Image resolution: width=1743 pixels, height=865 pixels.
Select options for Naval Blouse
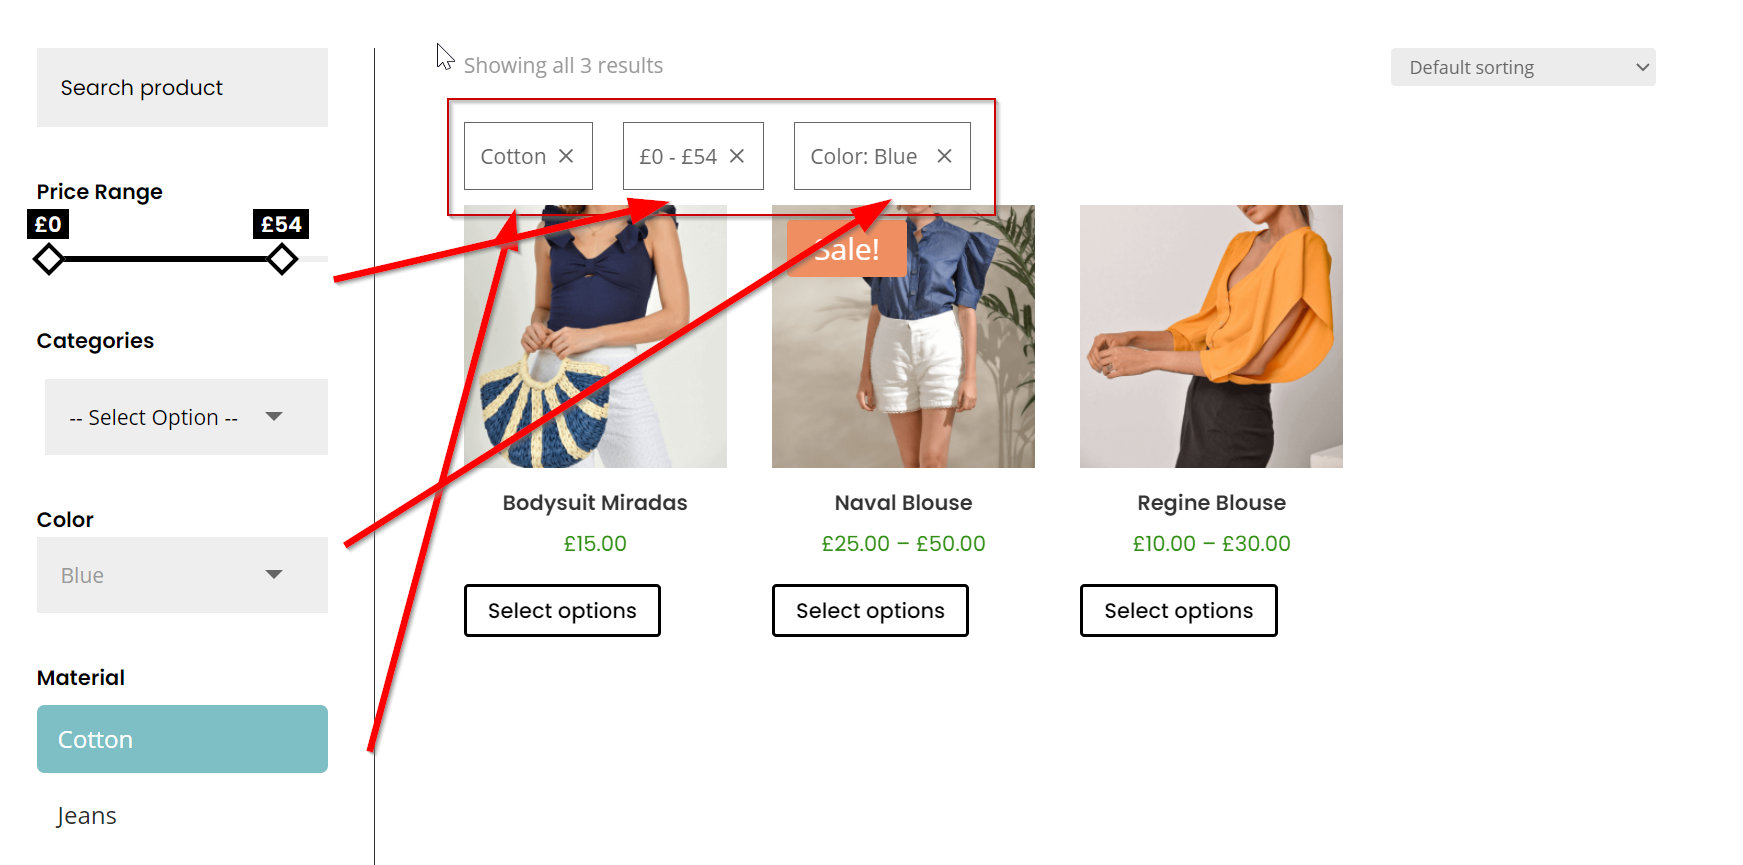tap(870, 610)
